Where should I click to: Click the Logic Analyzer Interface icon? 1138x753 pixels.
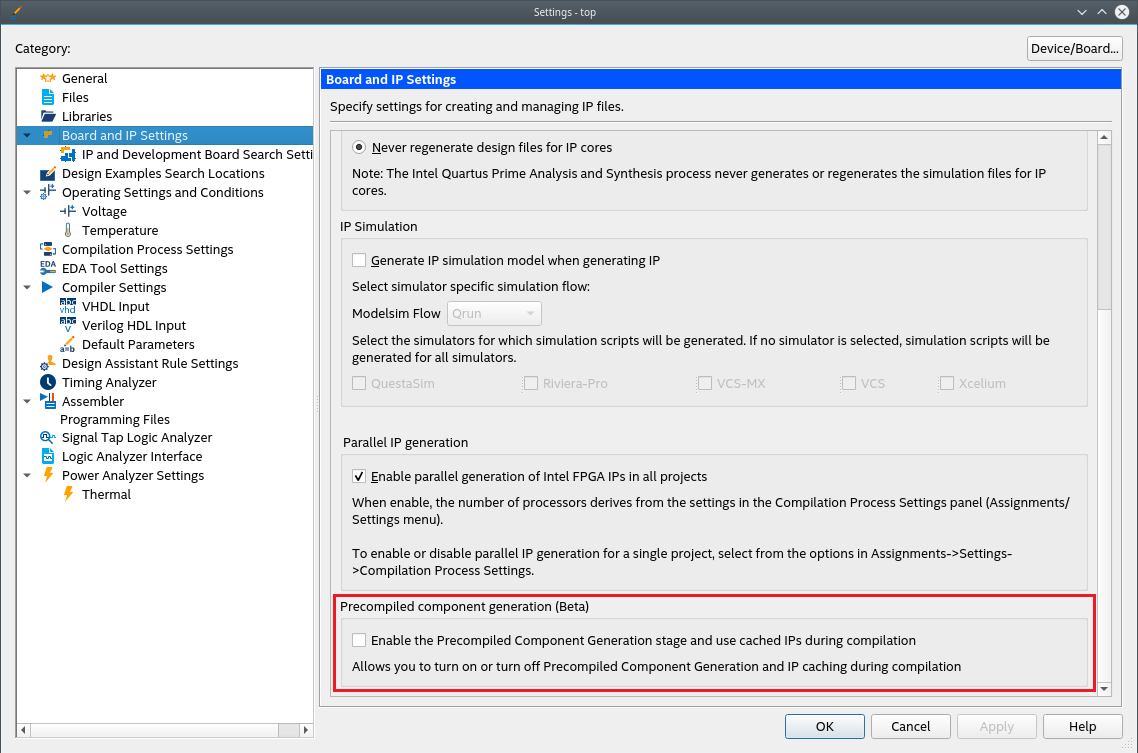48,456
